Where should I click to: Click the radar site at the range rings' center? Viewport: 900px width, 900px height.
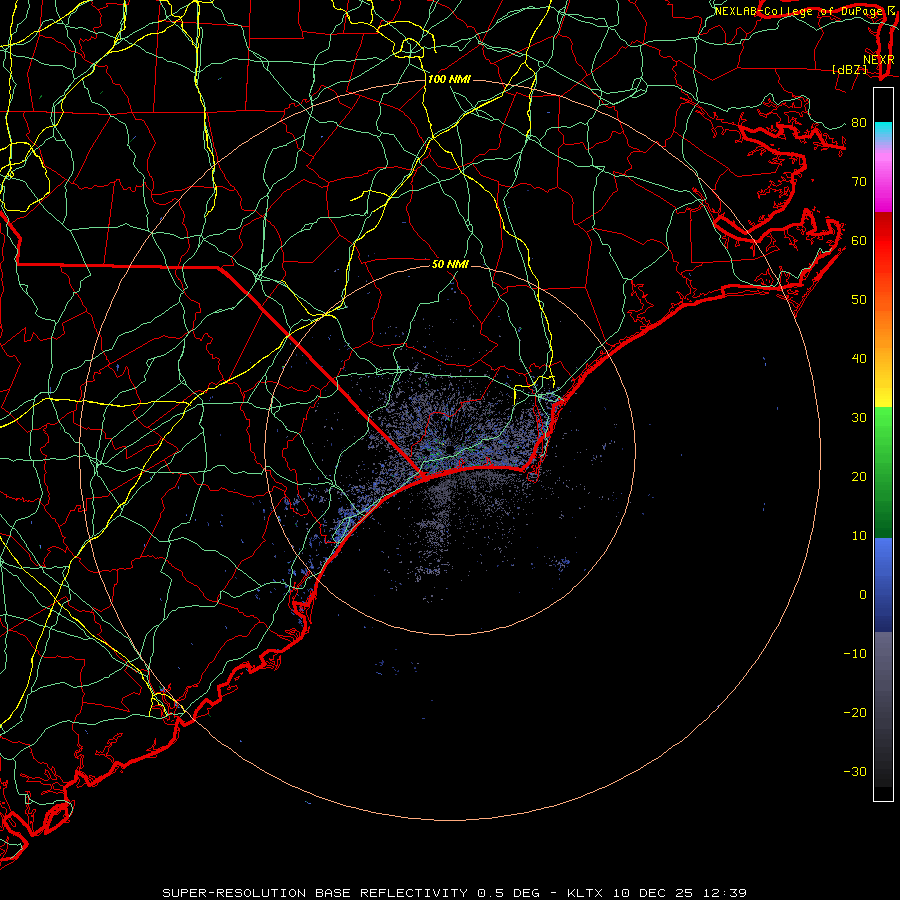[x=450, y=449]
